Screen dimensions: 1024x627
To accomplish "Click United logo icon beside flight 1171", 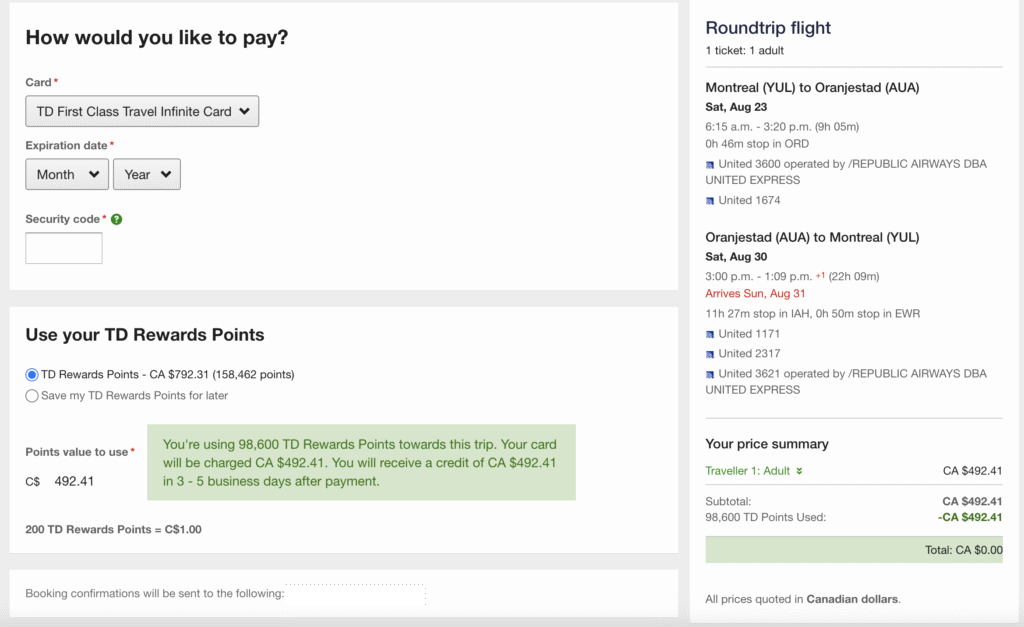I will [x=710, y=334].
